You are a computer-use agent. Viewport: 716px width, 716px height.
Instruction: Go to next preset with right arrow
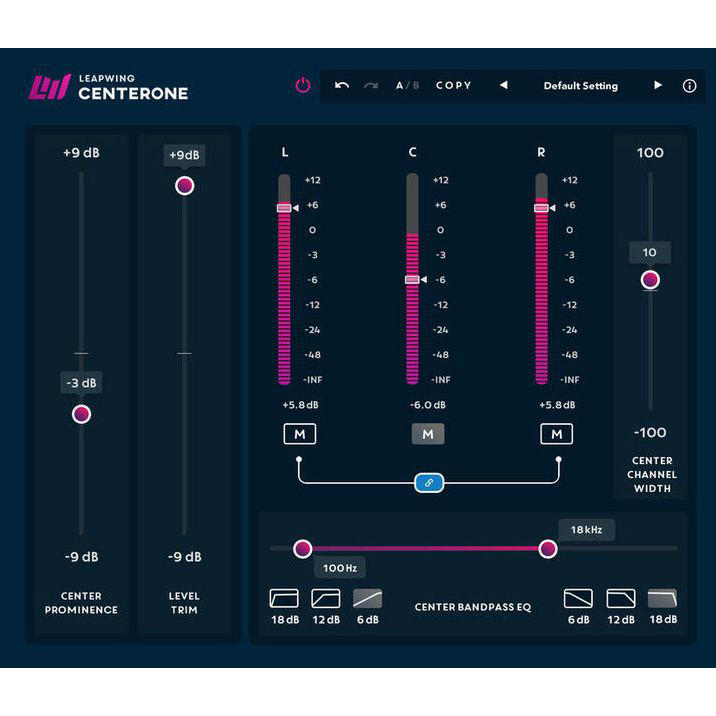tap(658, 85)
